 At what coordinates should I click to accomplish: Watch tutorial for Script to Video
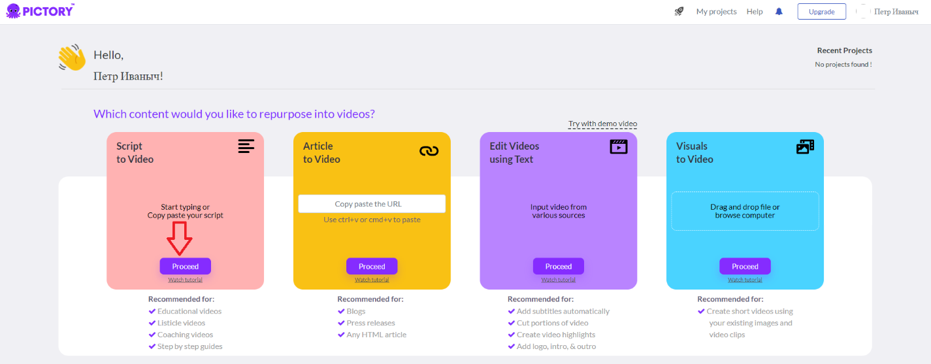tap(185, 280)
